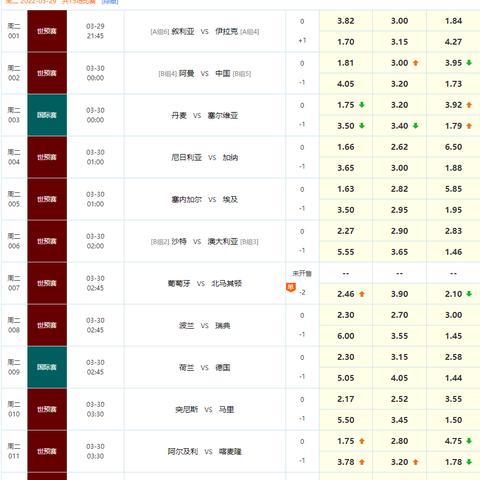The image size is (480, 480).
Task: Open the 澳大利亚 team link
Action: tap(223, 242)
